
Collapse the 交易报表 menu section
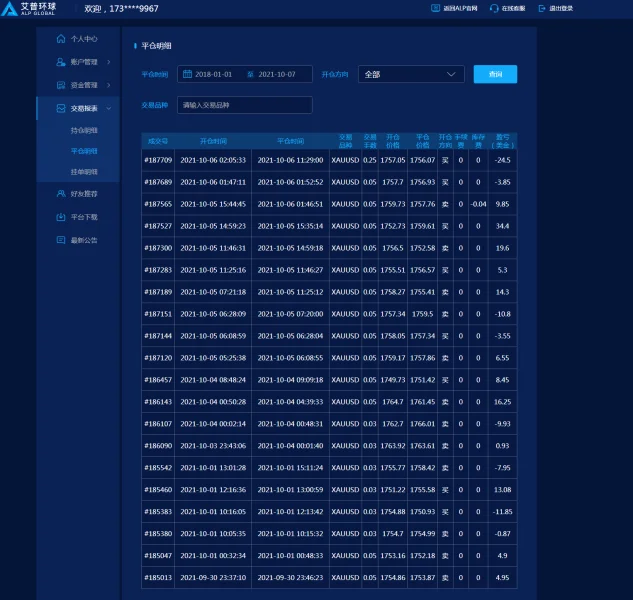coord(108,108)
